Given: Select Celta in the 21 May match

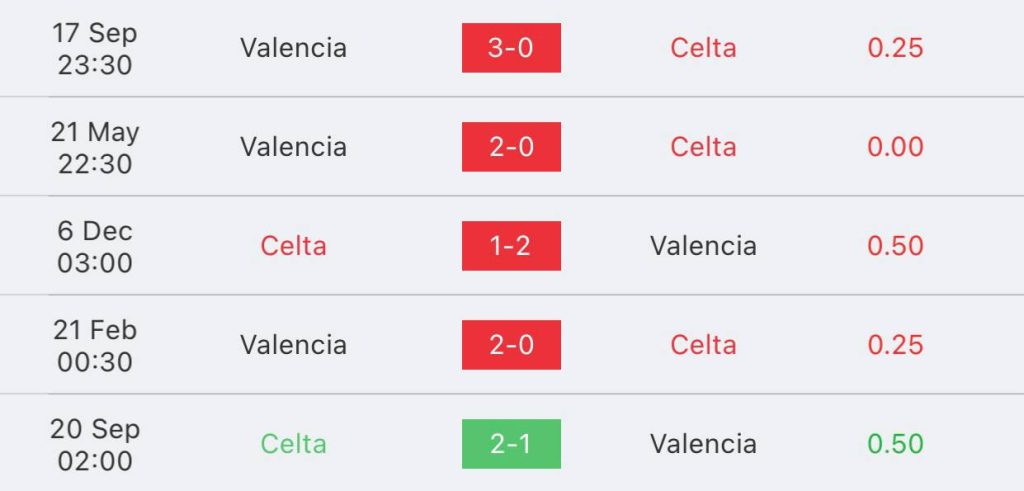Looking at the screenshot, I should tap(703, 147).
